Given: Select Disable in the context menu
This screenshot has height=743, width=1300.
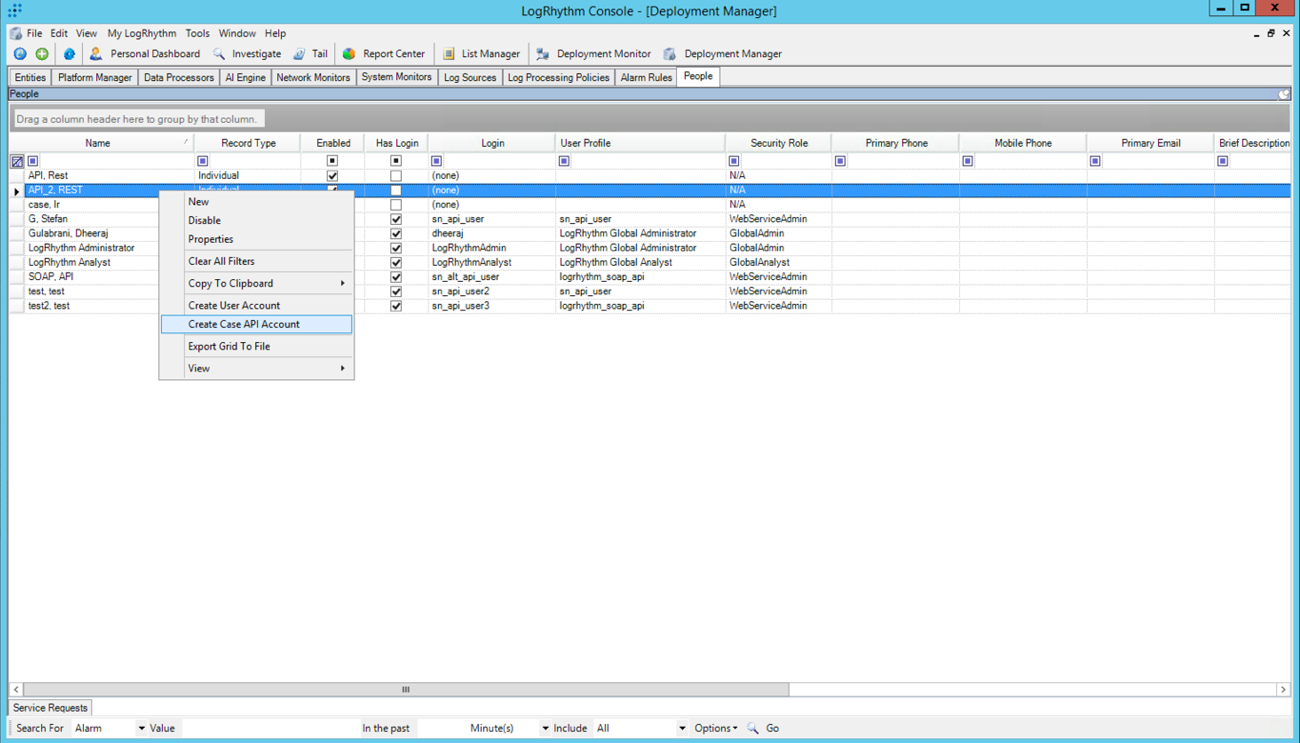Looking at the screenshot, I should pyautogui.click(x=256, y=220).
